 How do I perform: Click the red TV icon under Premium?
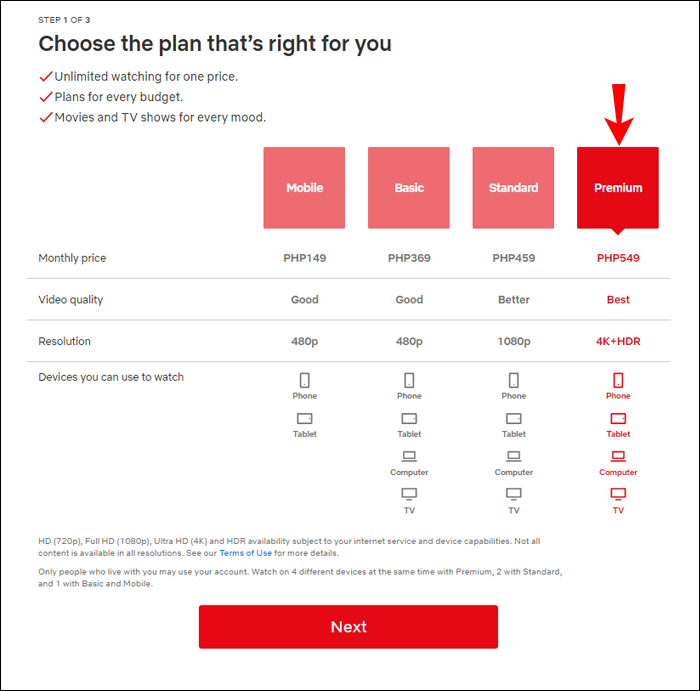(x=618, y=494)
